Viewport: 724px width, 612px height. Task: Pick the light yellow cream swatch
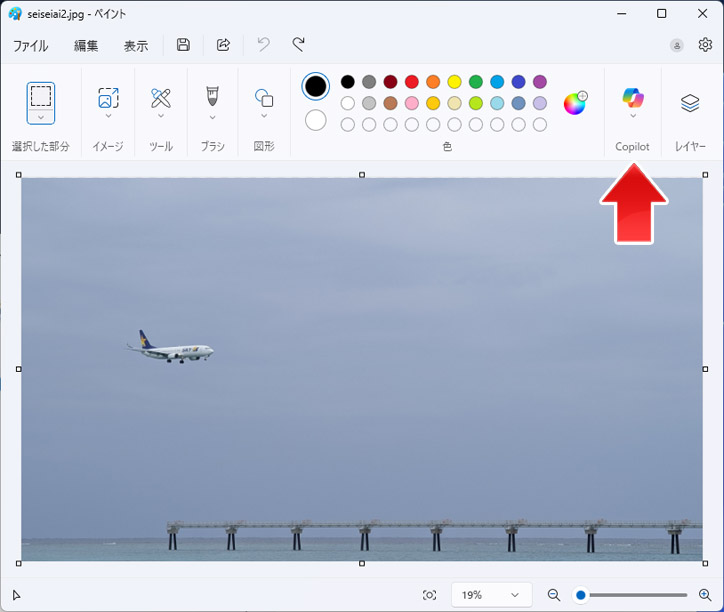click(454, 103)
